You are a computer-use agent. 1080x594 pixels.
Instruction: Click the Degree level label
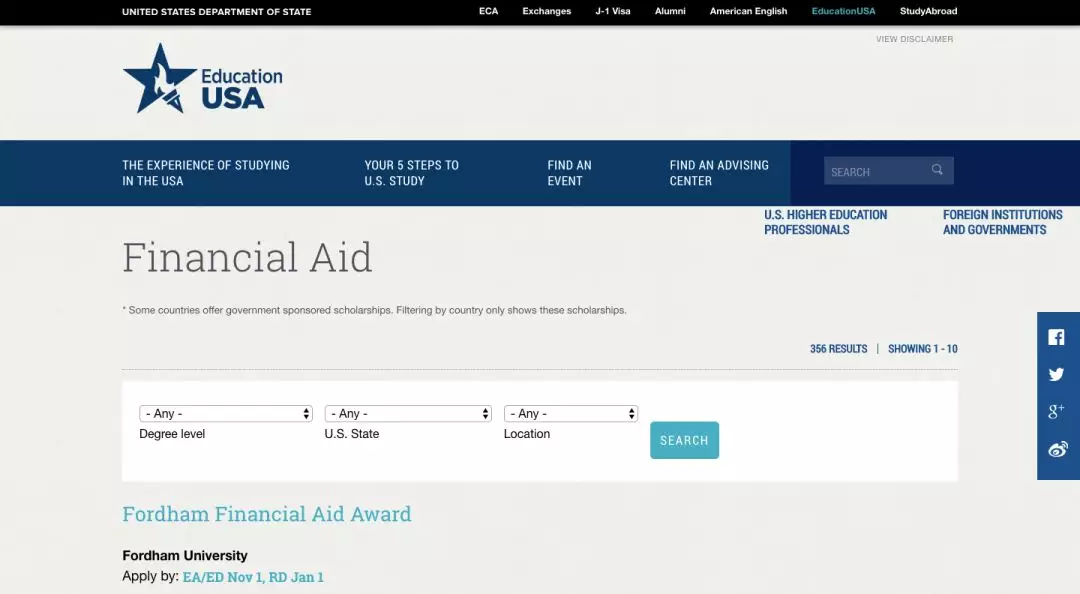pyautogui.click(x=172, y=434)
